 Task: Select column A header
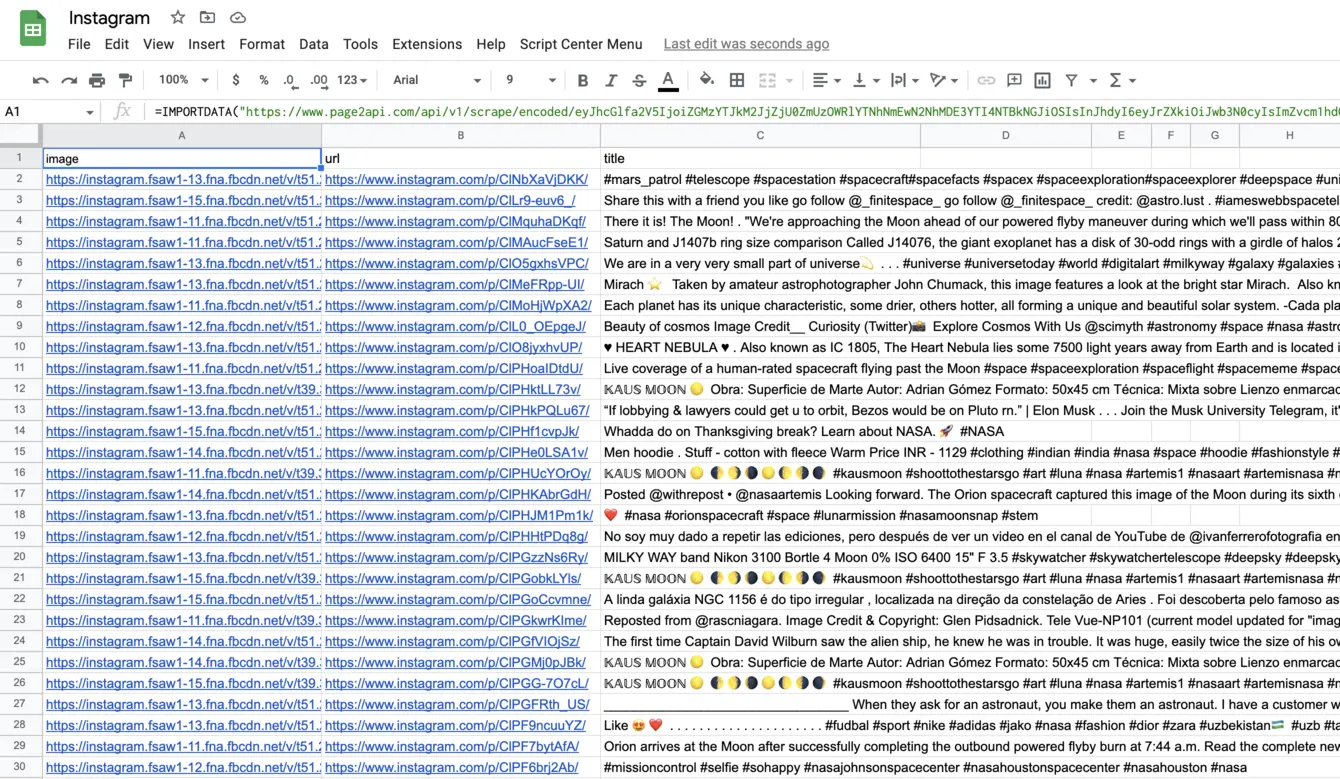coord(182,135)
